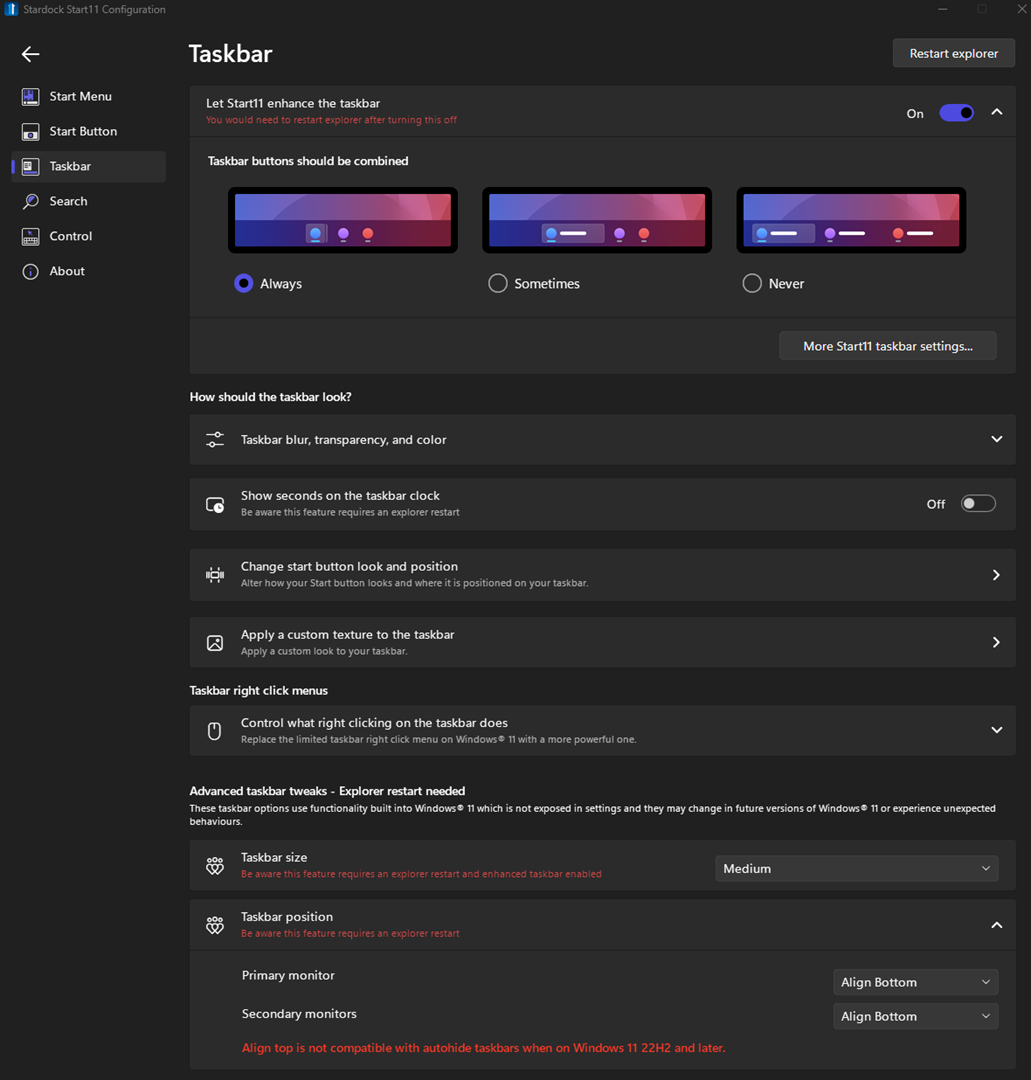Enable show seconds on taskbar clock
1031x1080 pixels.
pos(978,504)
